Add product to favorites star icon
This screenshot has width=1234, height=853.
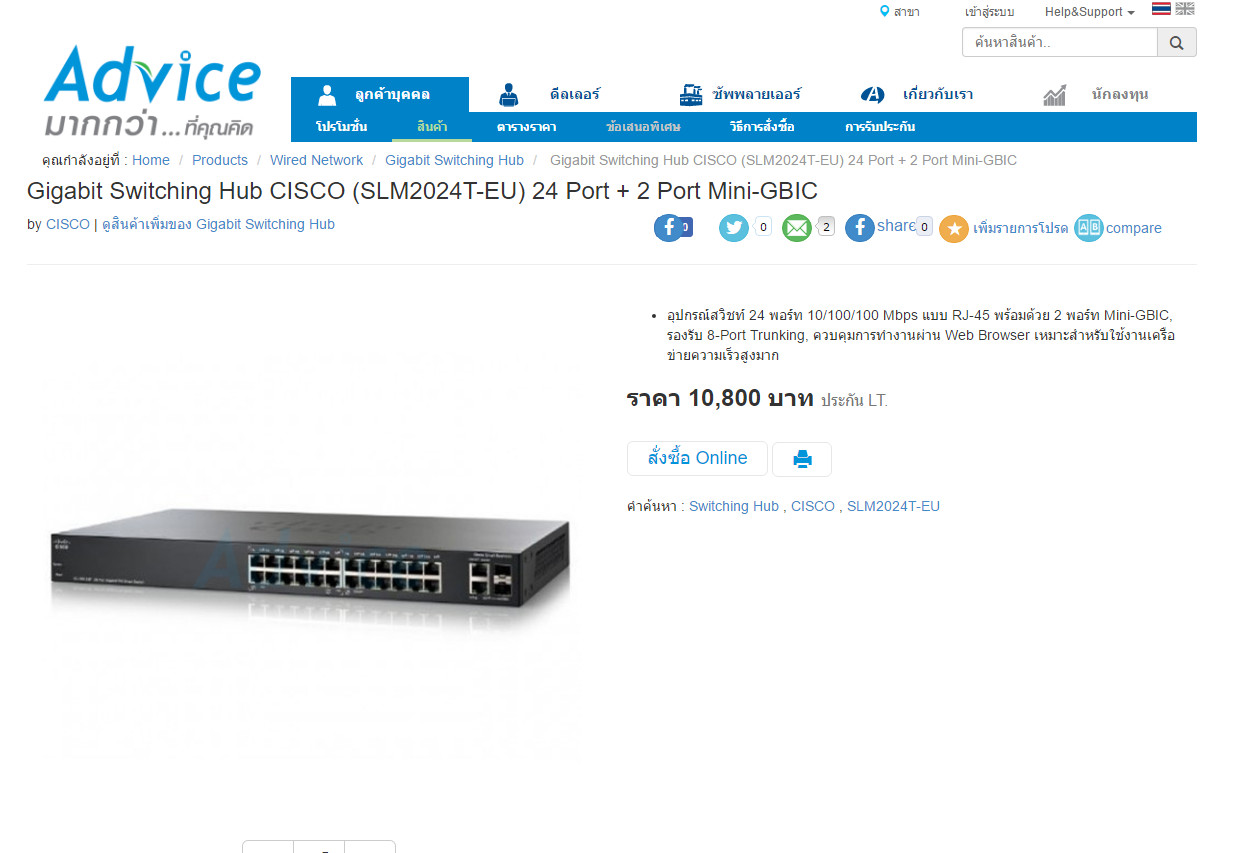point(954,229)
